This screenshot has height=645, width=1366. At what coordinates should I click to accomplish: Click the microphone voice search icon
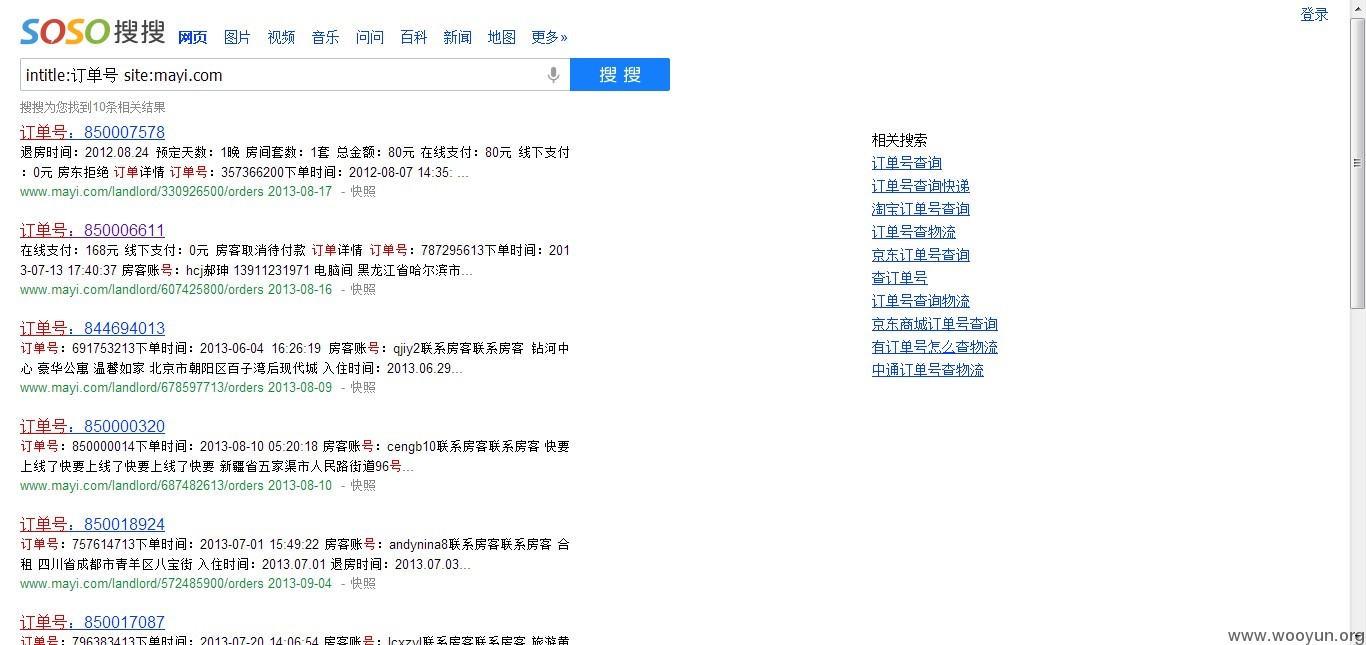[553, 75]
